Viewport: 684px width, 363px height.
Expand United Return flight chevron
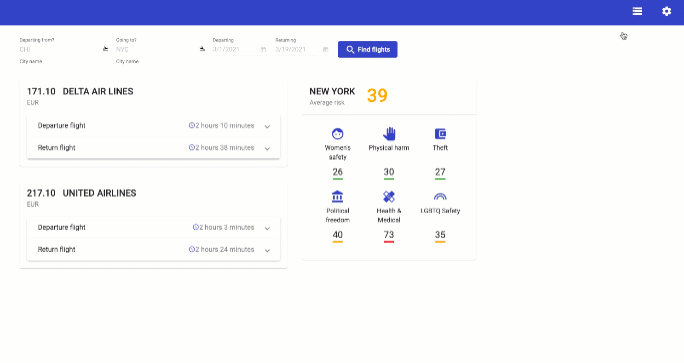point(267,250)
